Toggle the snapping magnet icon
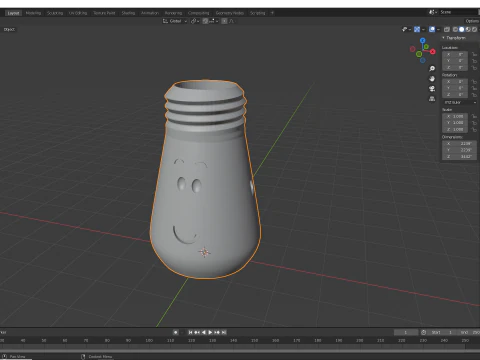This screenshot has width=480, height=360. [x=205, y=21]
